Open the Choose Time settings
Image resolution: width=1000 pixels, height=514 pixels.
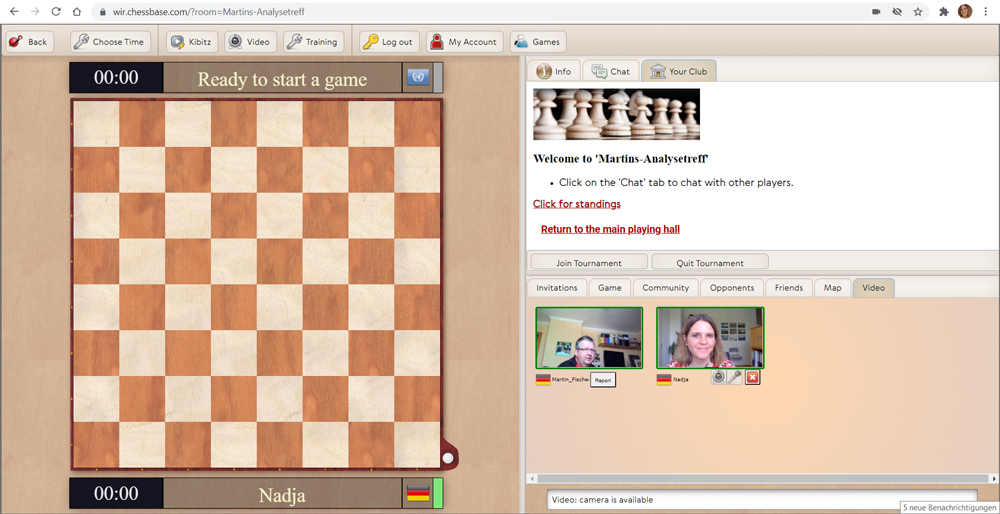pyautogui.click(x=108, y=42)
